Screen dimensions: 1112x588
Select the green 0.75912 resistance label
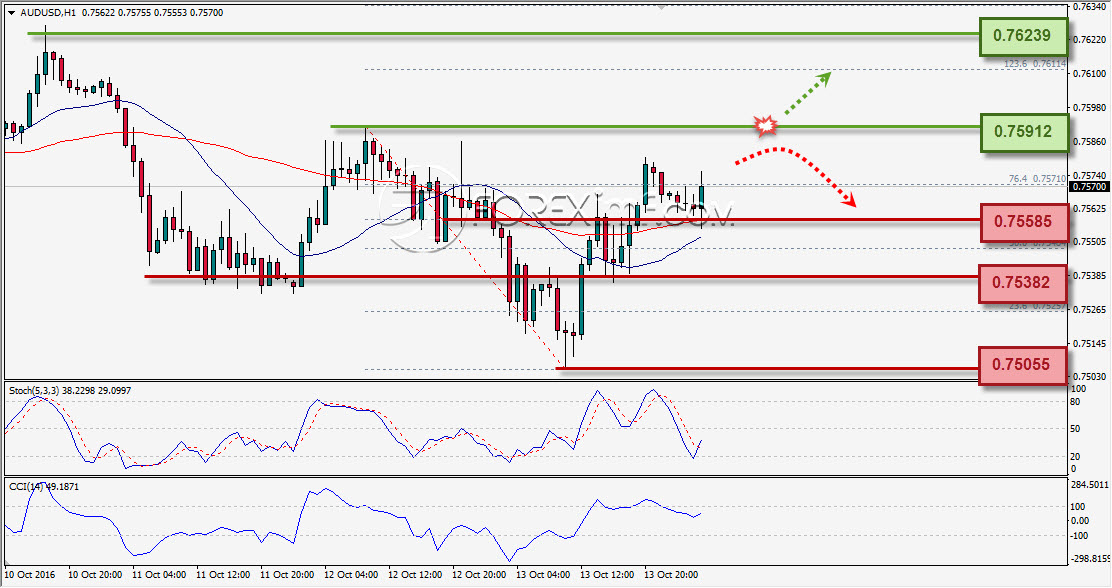pyautogui.click(x=1023, y=132)
